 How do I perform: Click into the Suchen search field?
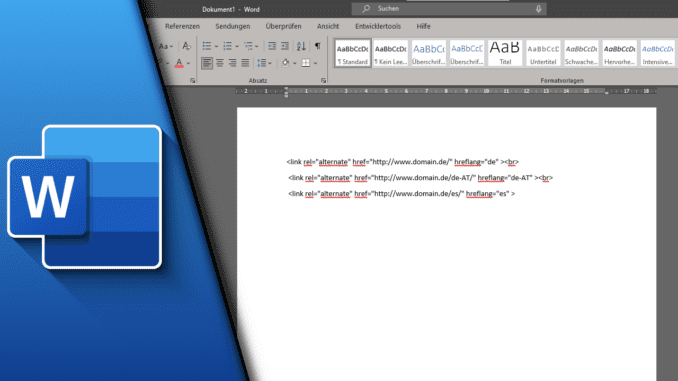pos(449,9)
